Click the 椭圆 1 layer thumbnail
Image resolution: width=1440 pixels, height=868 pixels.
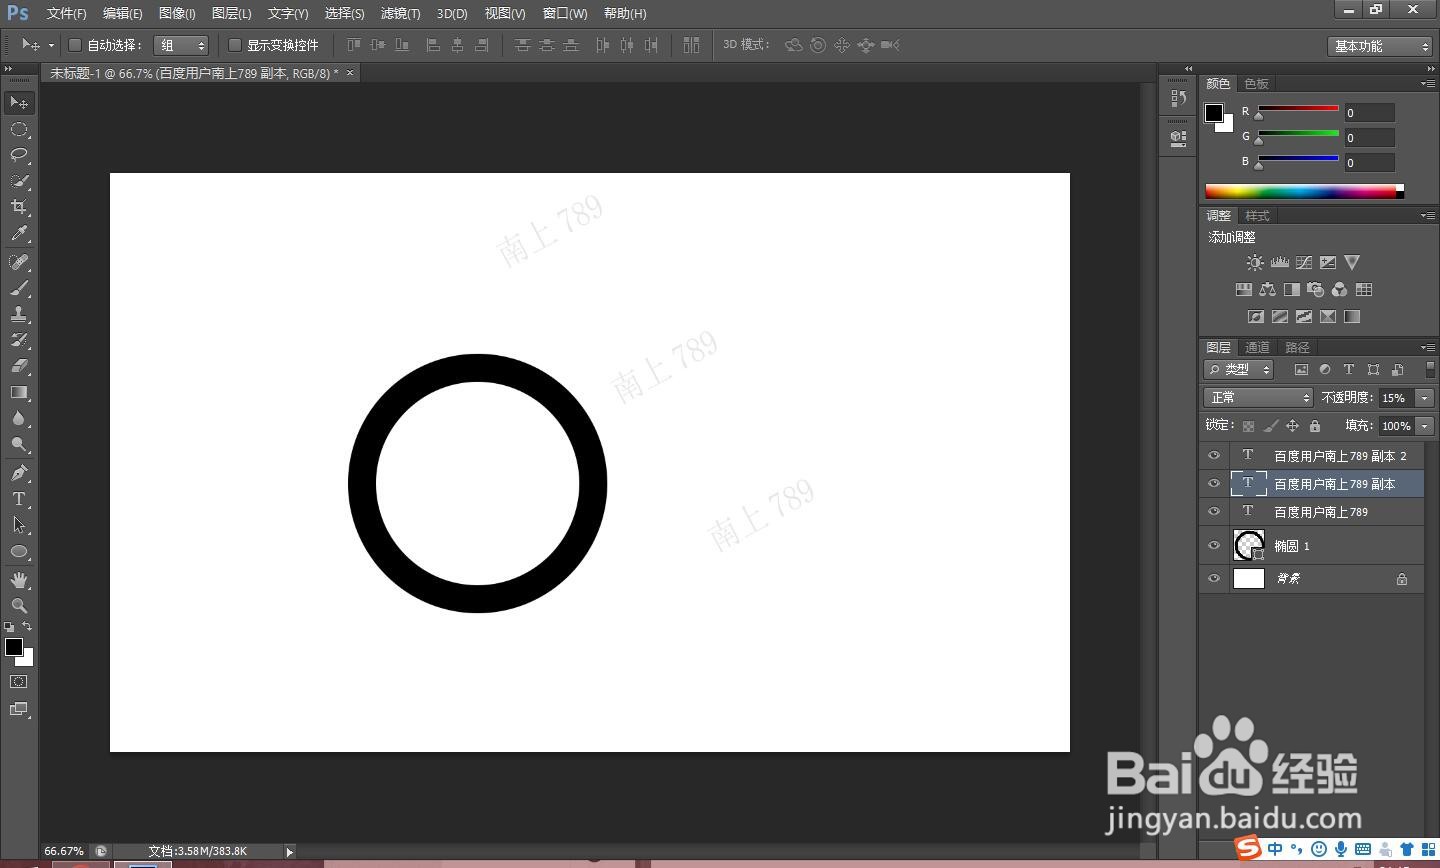[x=1249, y=545]
